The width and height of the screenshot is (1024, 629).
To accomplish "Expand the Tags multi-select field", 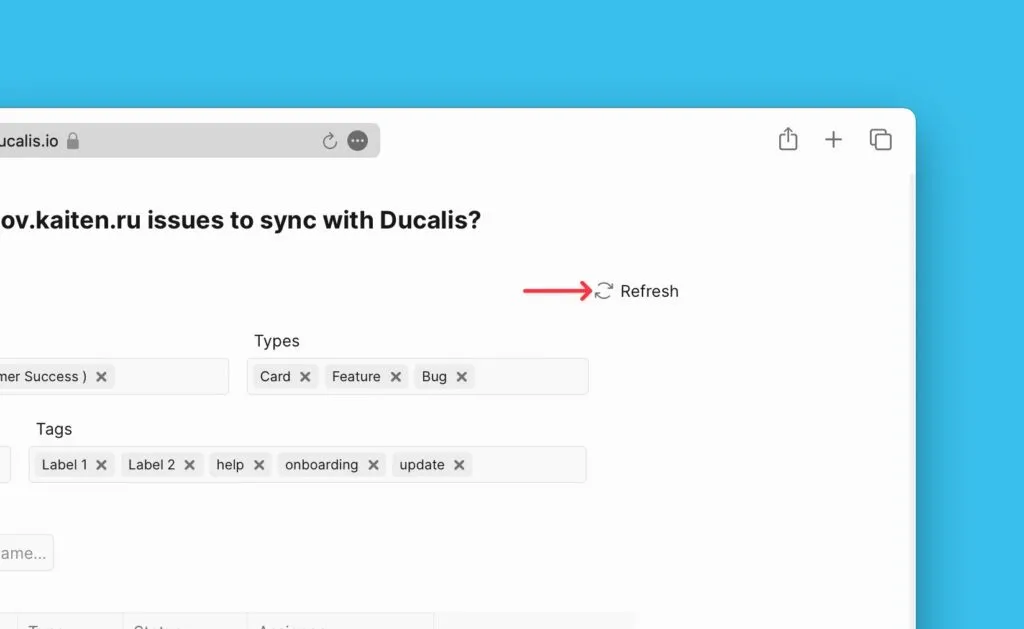I will (x=528, y=465).
